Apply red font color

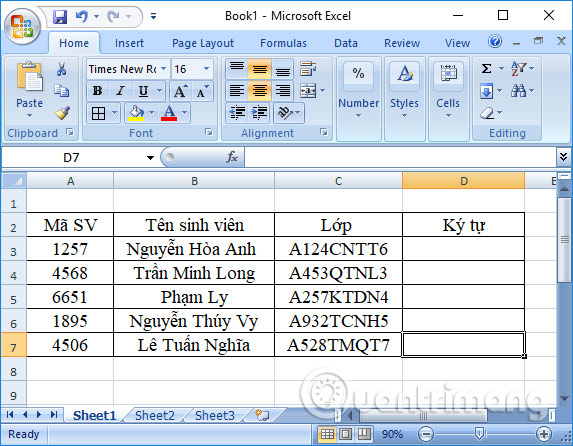(x=169, y=113)
